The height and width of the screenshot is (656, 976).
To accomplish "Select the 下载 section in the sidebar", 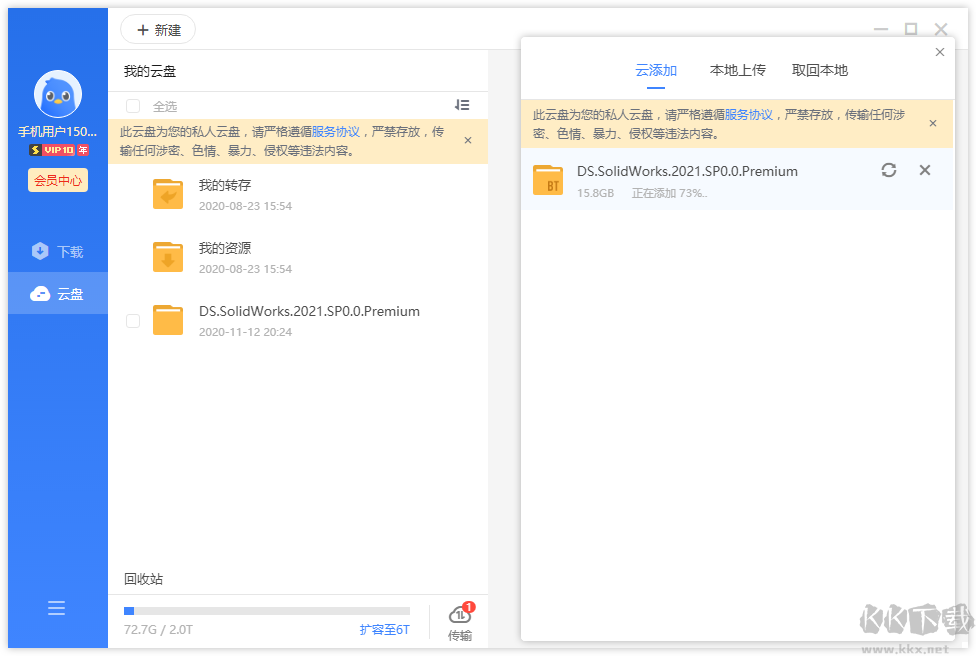I will (x=56, y=251).
